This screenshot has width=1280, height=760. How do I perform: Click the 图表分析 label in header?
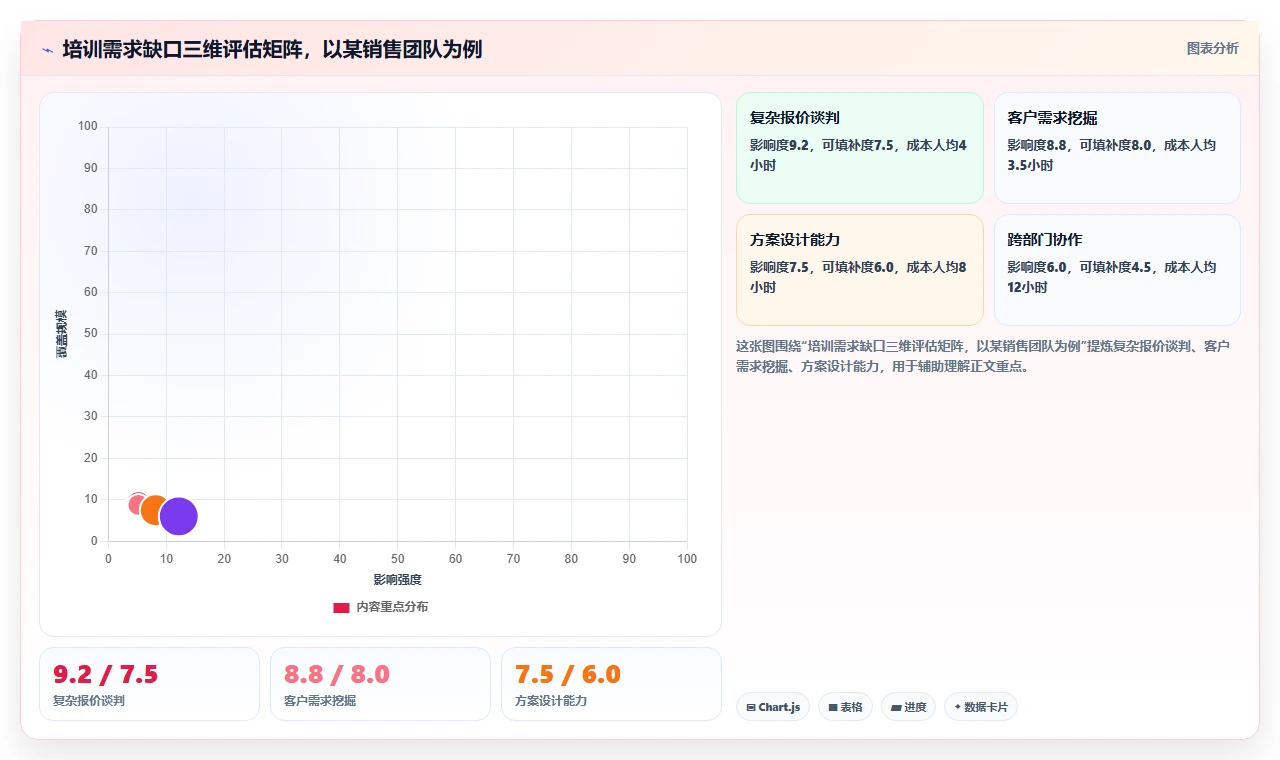tap(1212, 48)
